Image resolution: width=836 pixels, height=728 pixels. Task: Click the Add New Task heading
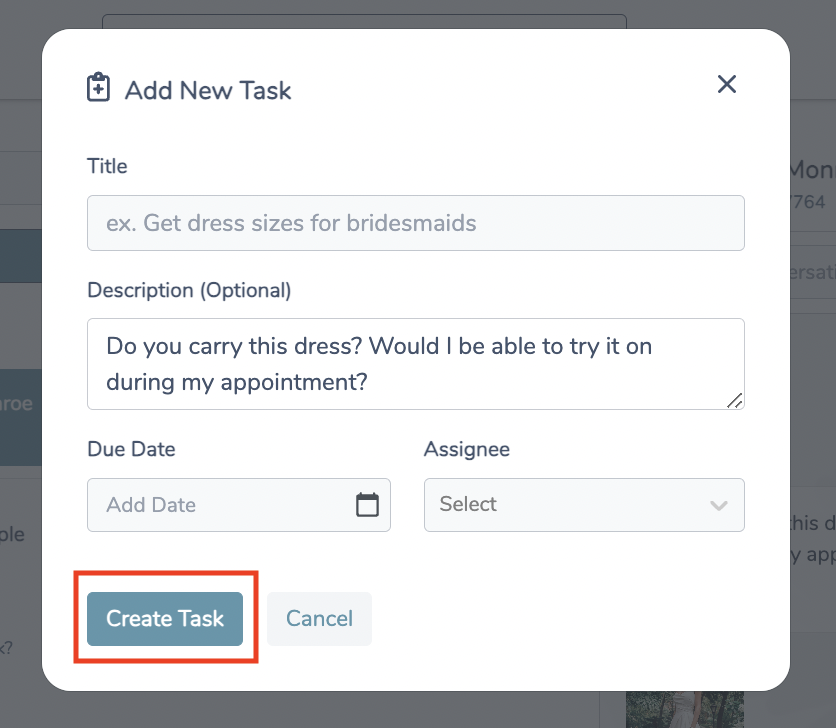tap(208, 90)
